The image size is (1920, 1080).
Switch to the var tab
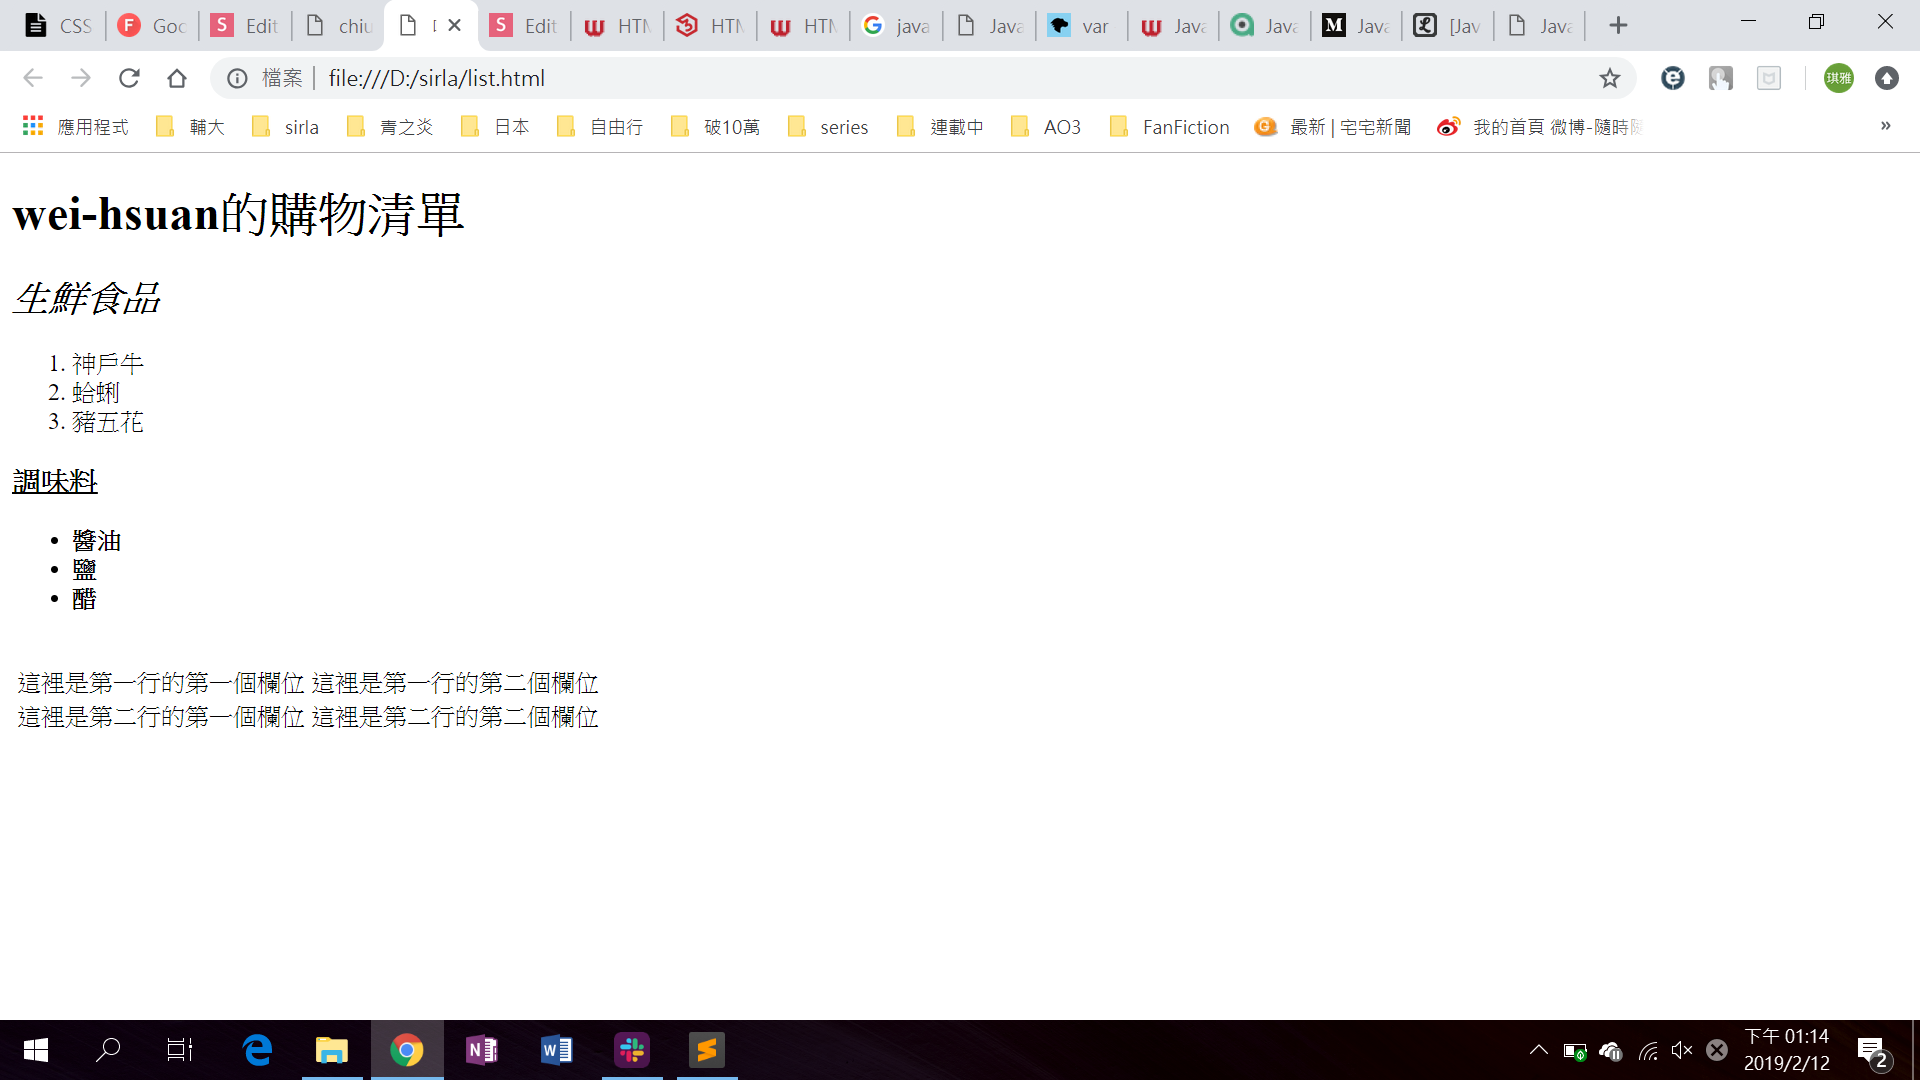pos(1080,26)
